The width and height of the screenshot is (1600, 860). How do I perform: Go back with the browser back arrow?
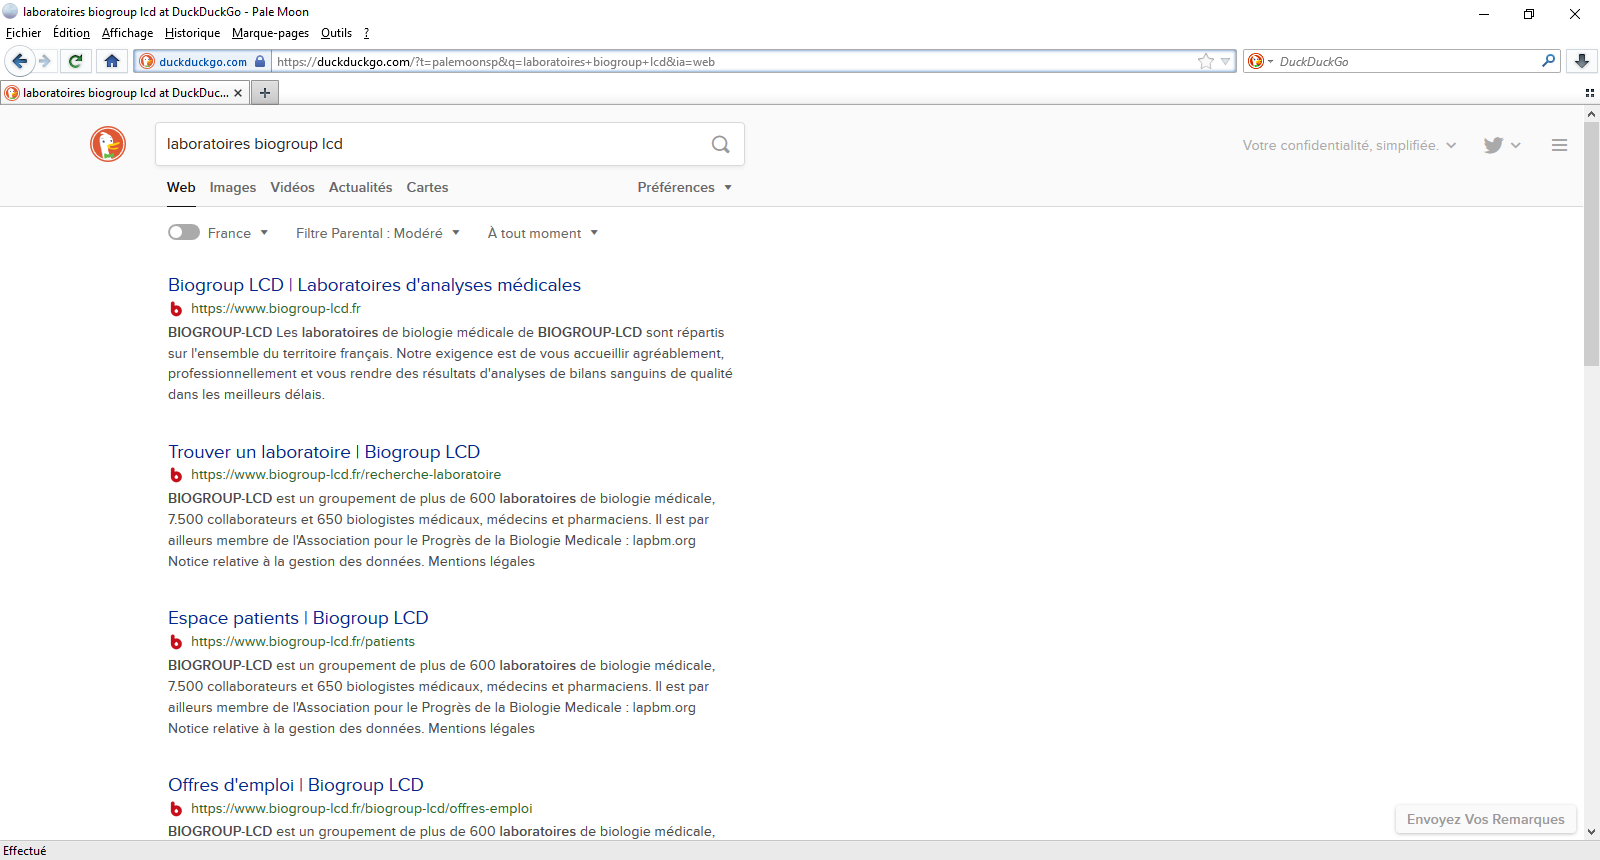click(x=19, y=61)
